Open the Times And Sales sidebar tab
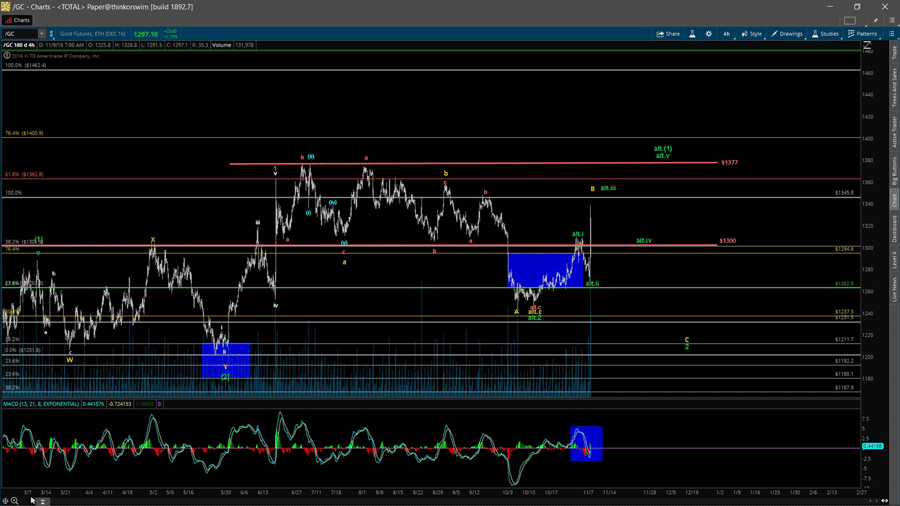 coord(894,88)
